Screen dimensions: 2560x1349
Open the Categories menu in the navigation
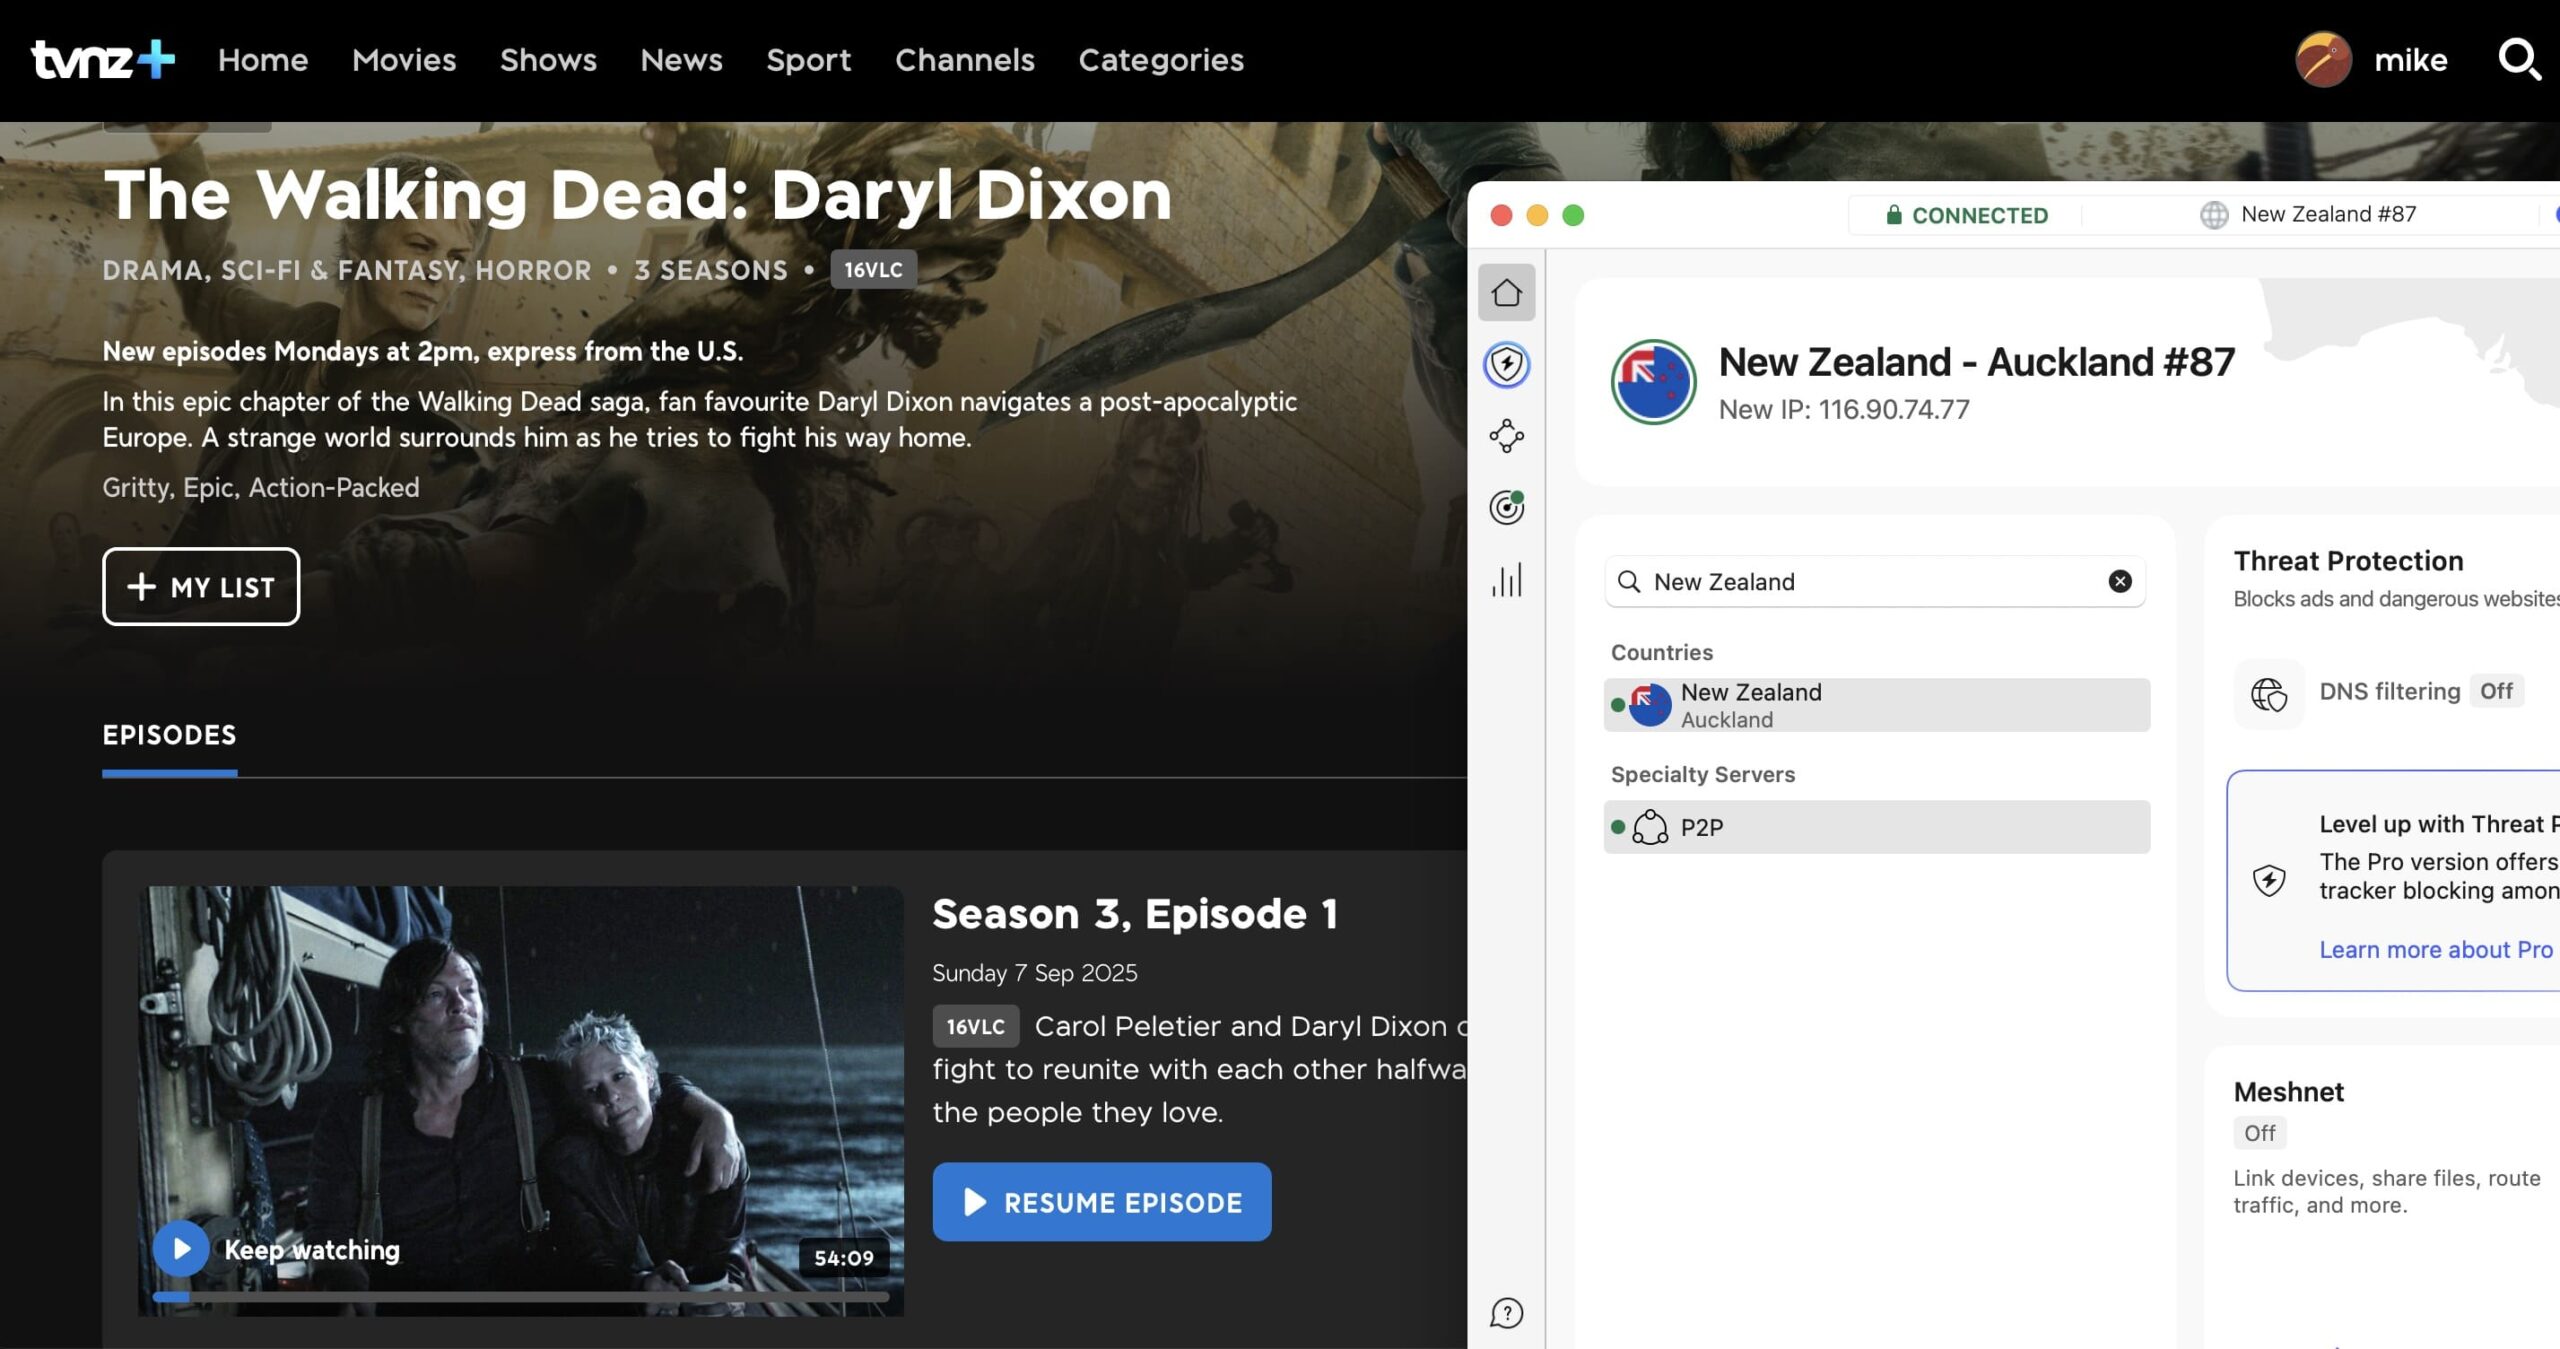pos(1160,60)
